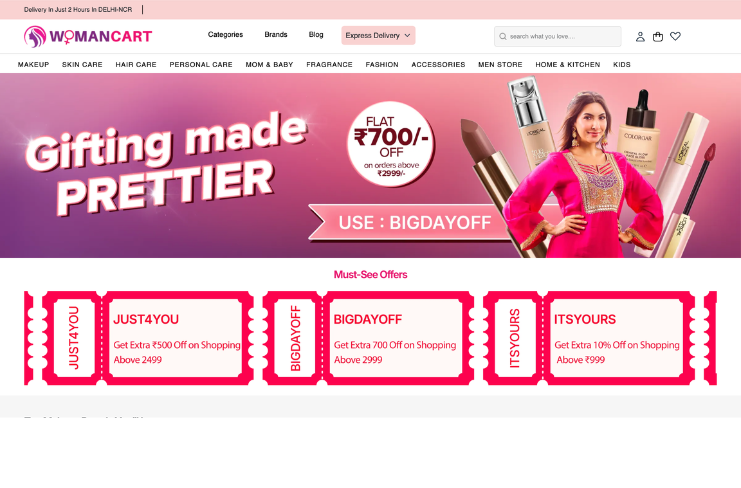The width and height of the screenshot is (741, 488).
Task: Open the Brands menu
Action: click(x=276, y=34)
